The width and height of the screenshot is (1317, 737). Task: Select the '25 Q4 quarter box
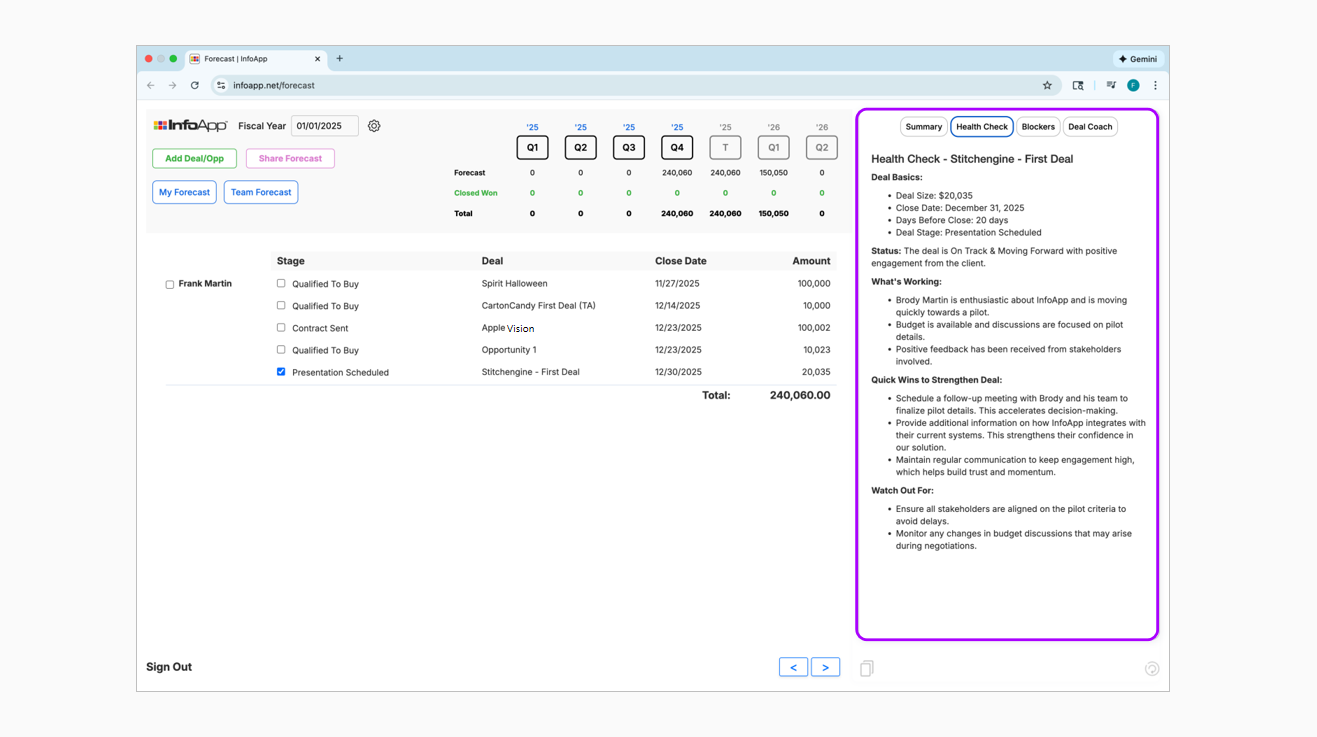click(677, 148)
